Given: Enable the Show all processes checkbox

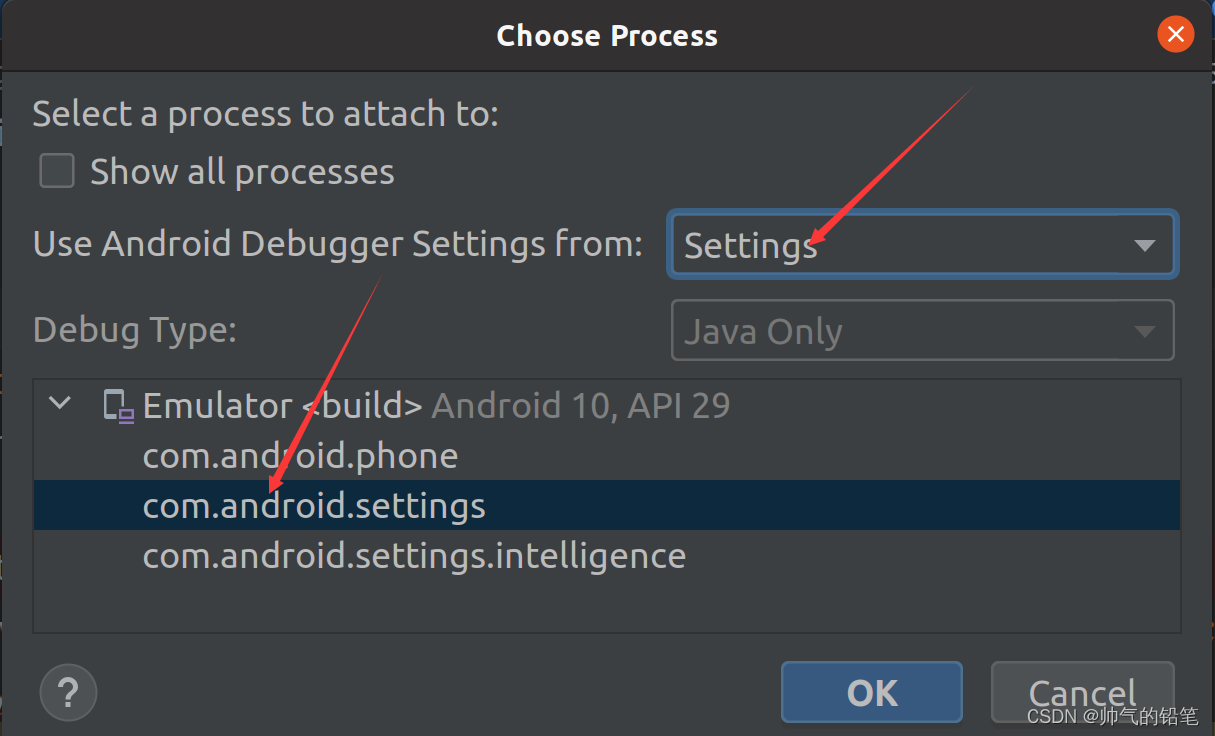Looking at the screenshot, I should point(56,170).
